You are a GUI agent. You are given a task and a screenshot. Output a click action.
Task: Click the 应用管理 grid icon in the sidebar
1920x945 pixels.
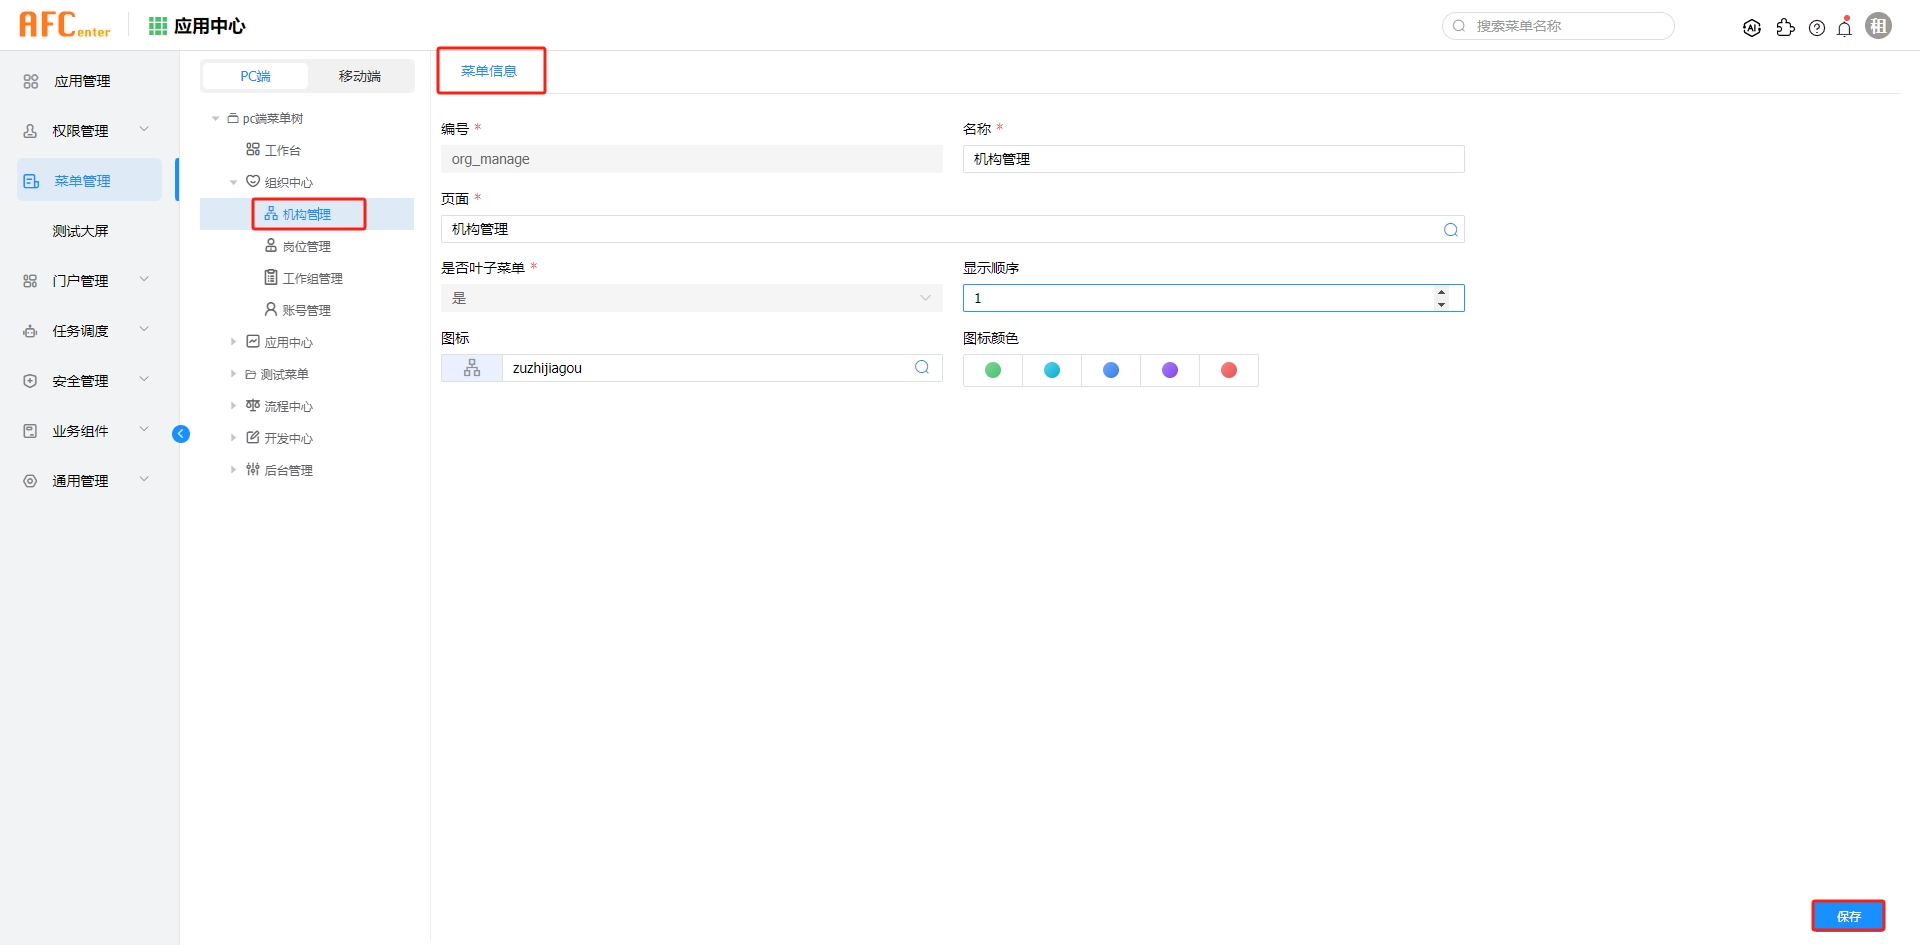pyautogui.click(x=30, y=81)
